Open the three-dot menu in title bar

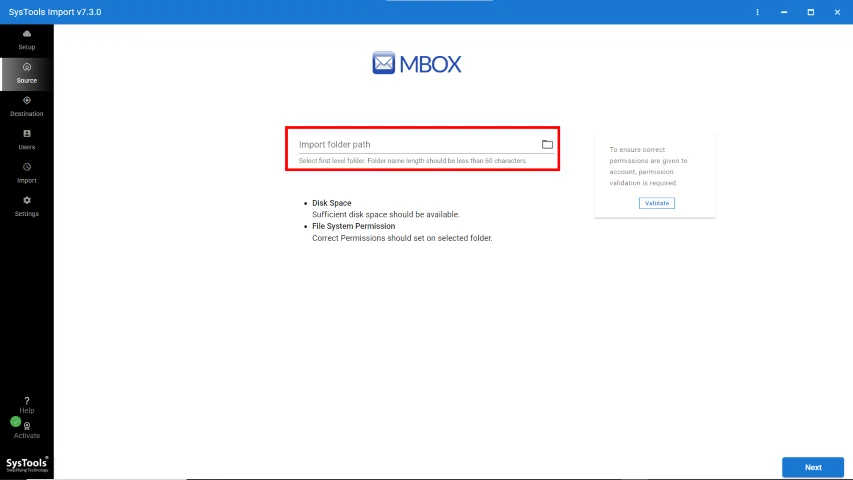[x=757, y=12]
